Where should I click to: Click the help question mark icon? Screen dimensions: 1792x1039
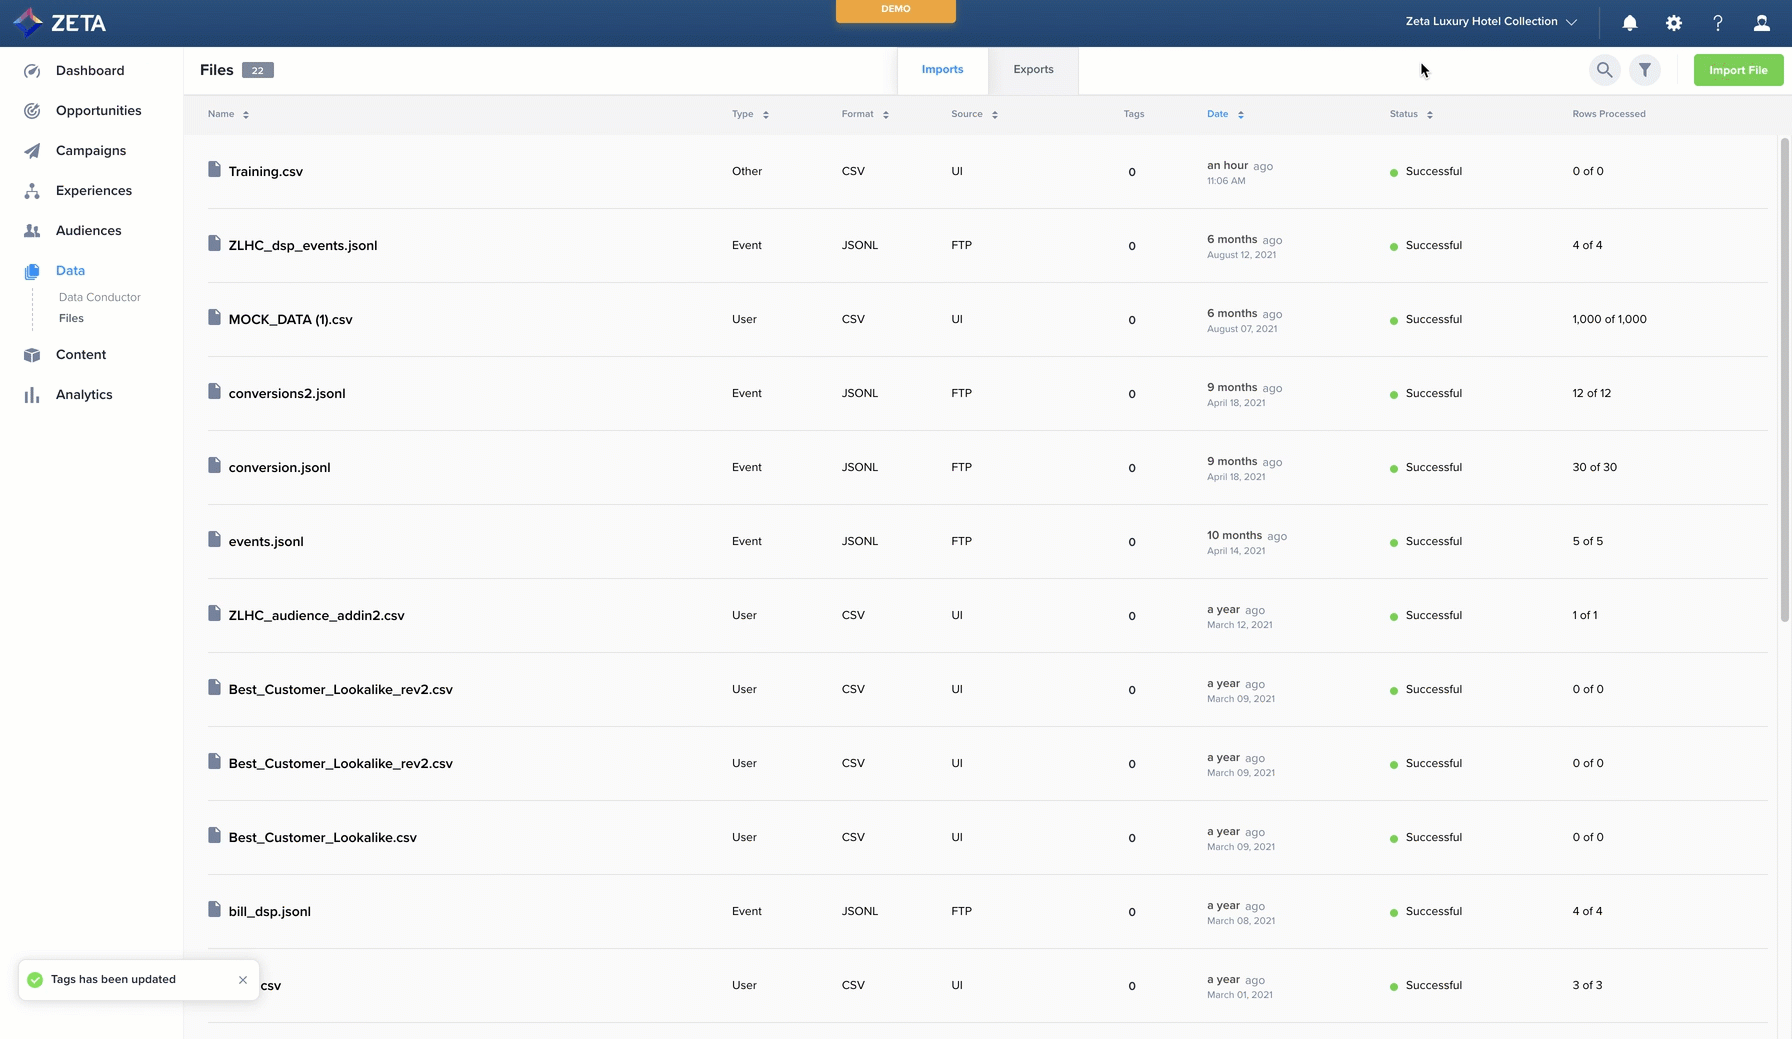tap(1717, 23)
